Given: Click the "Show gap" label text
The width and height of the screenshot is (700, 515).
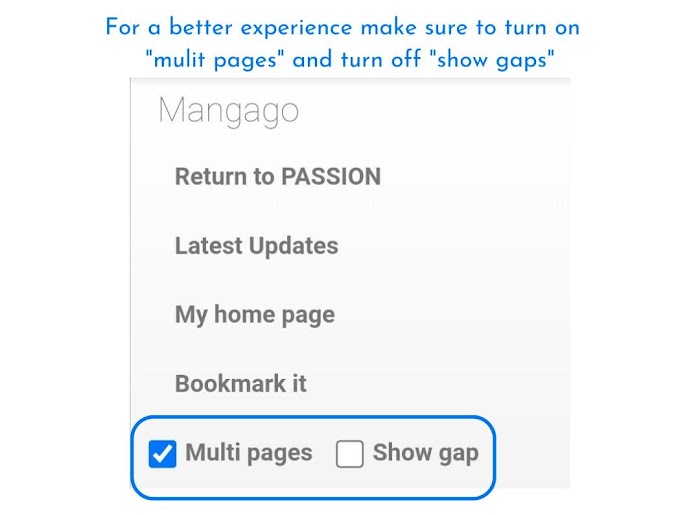Looking at the screenshot, I should pos(425,453).
